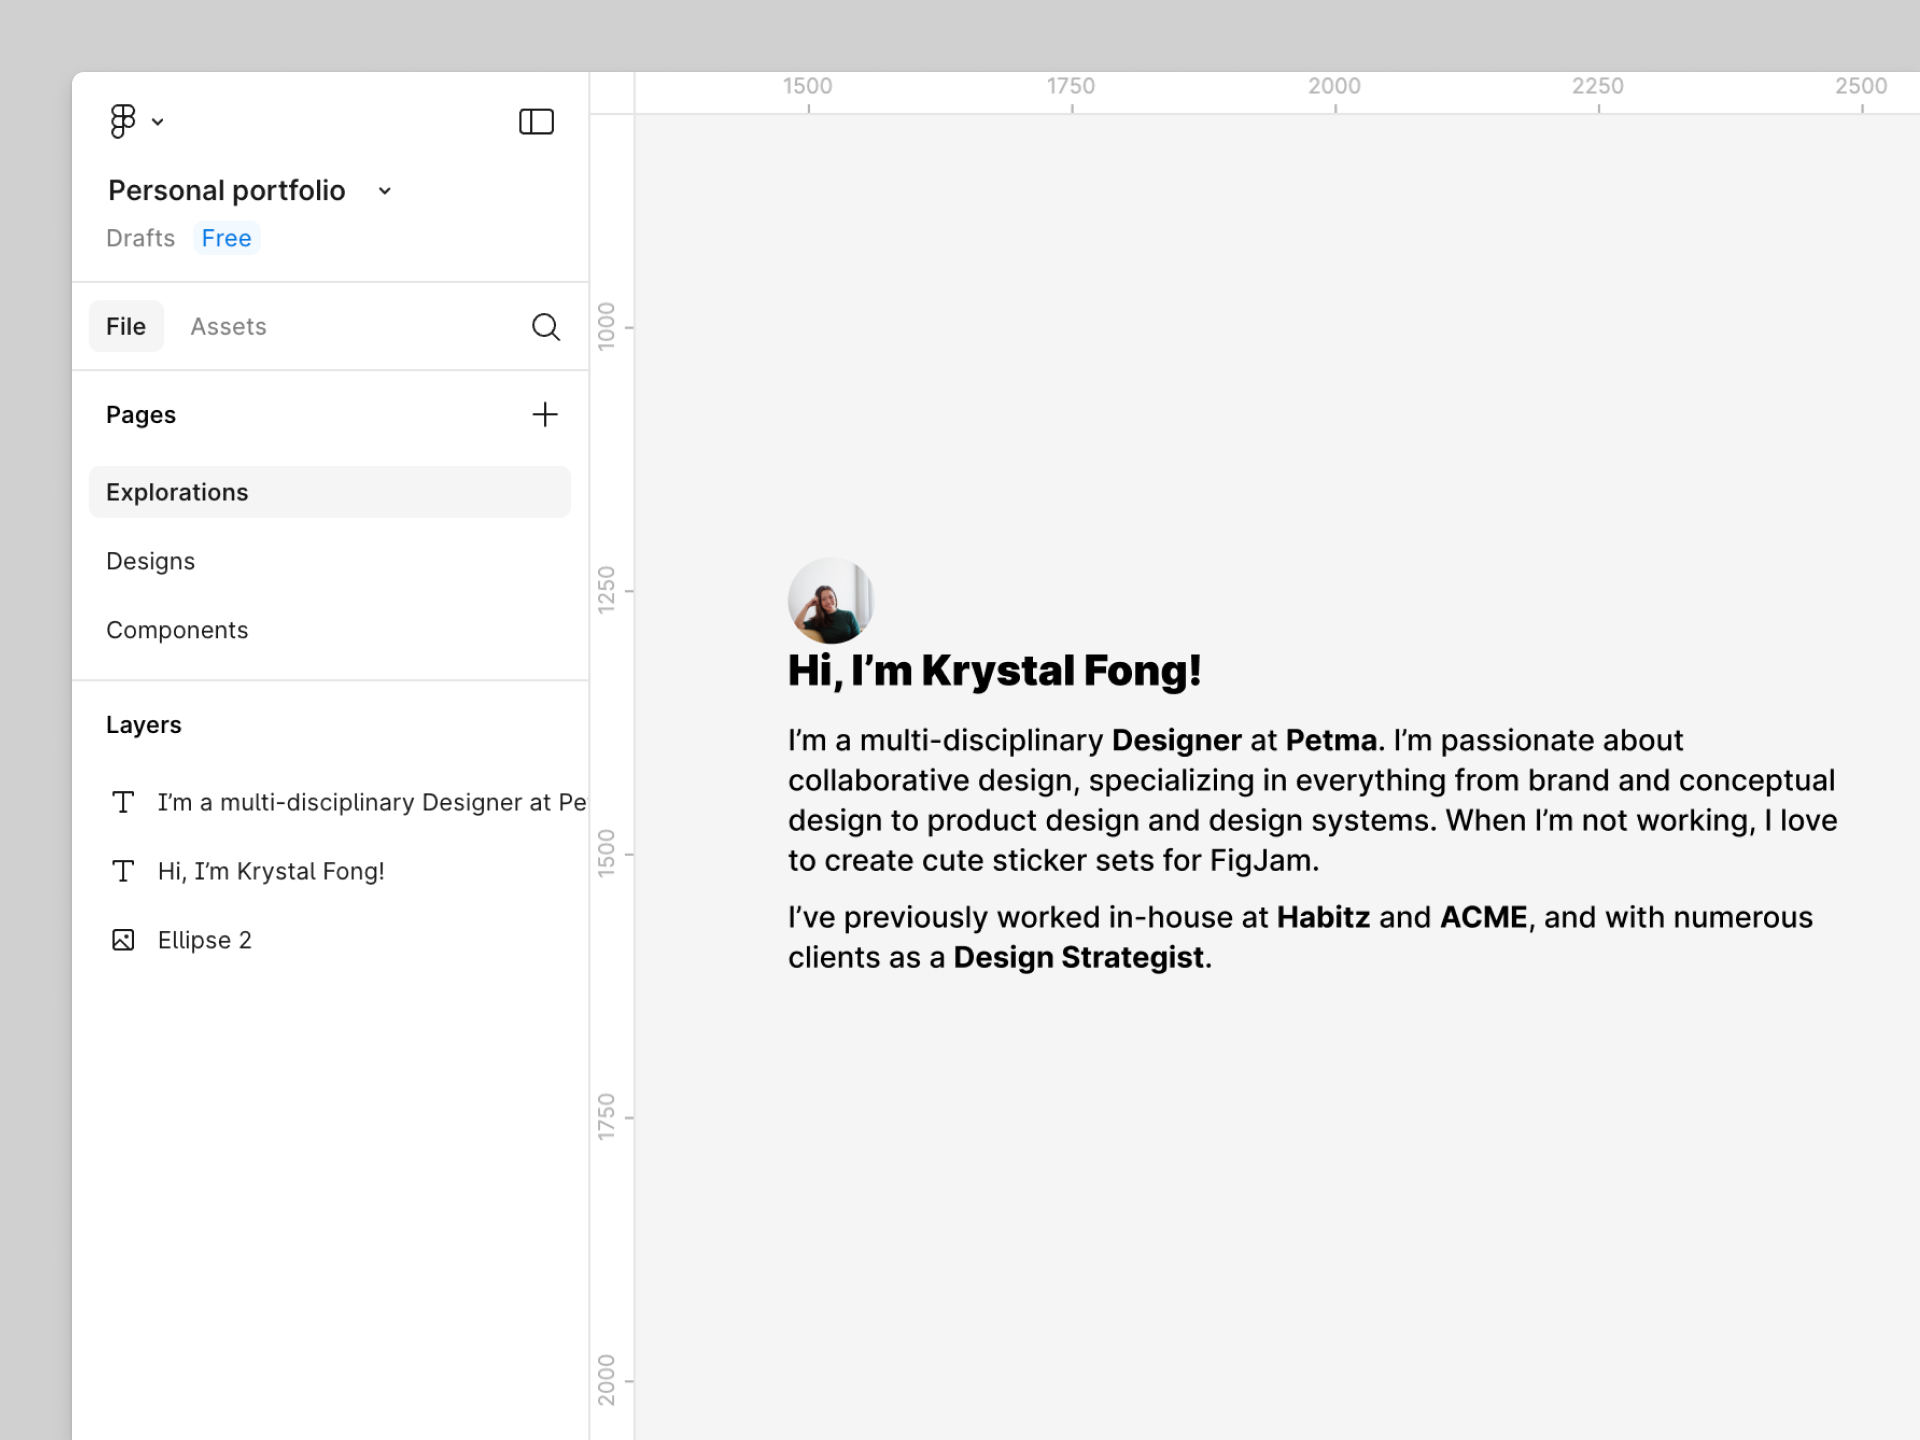Click the image icon of Ellipse 2
The image size is (1920, 1440).
123,940
